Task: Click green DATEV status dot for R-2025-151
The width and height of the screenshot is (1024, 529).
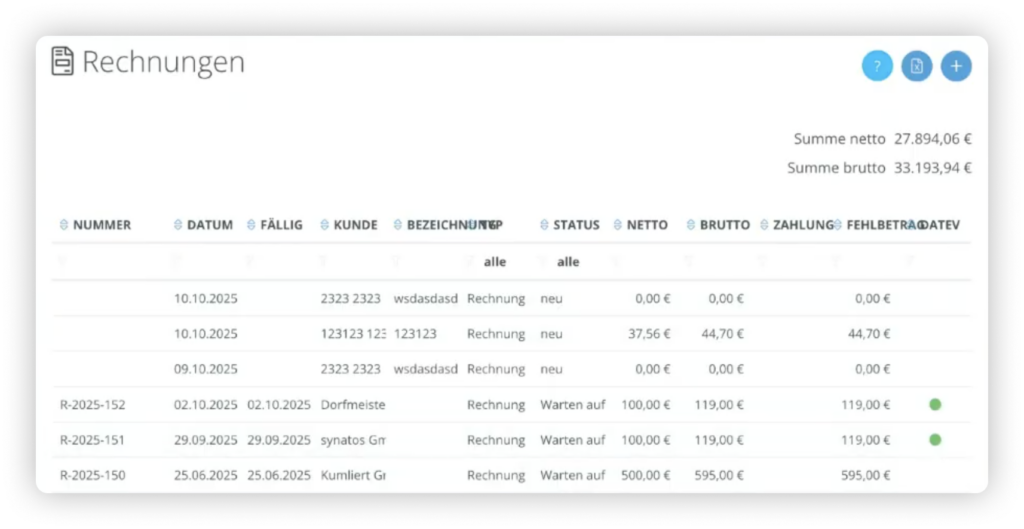Action: (935, 439)
